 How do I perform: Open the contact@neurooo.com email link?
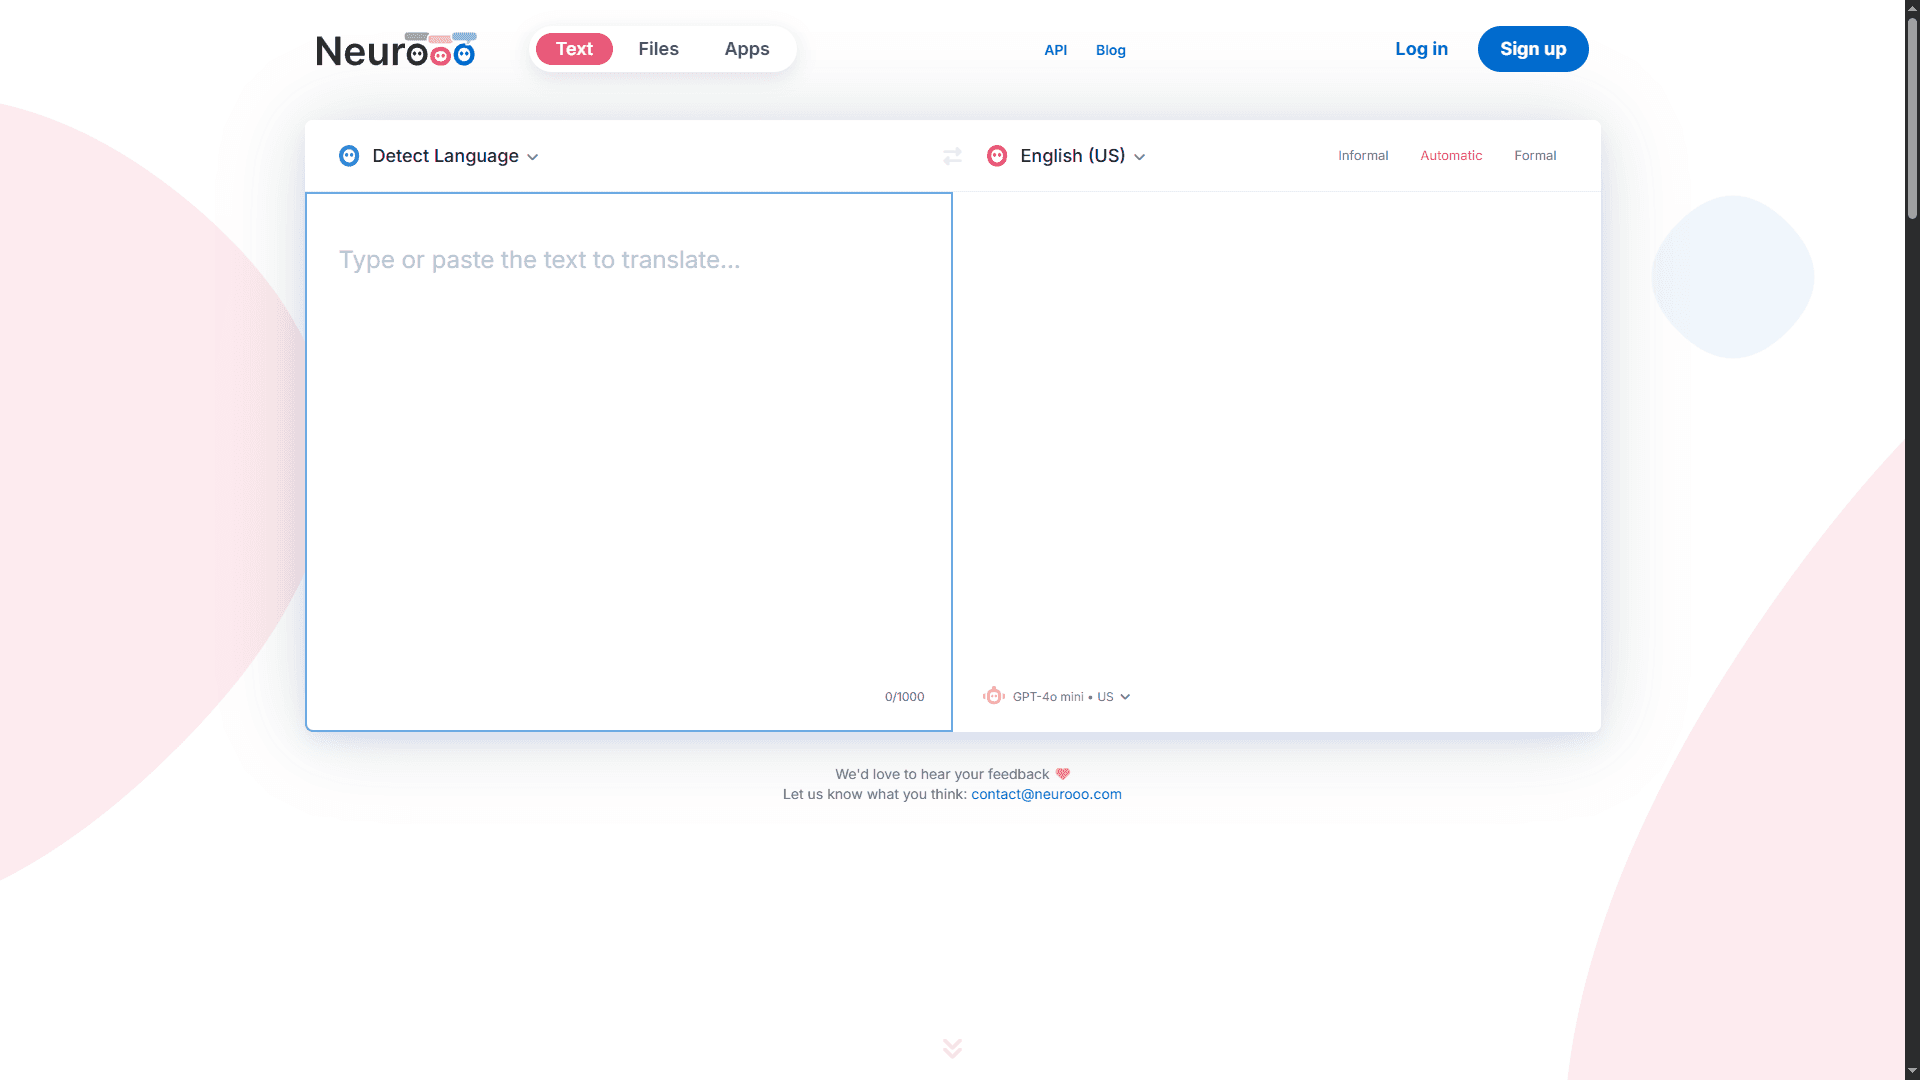point(1046,793)
